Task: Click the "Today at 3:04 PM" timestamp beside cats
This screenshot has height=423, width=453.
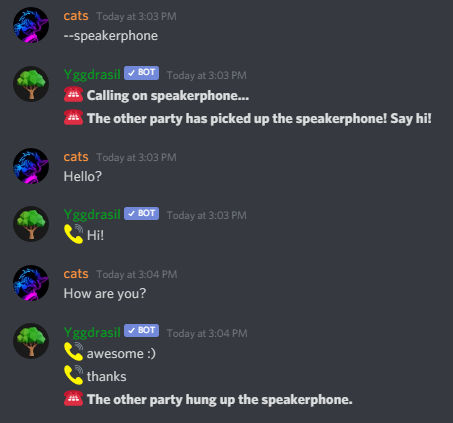Action: pyautogui.click(x=137, y=274)
